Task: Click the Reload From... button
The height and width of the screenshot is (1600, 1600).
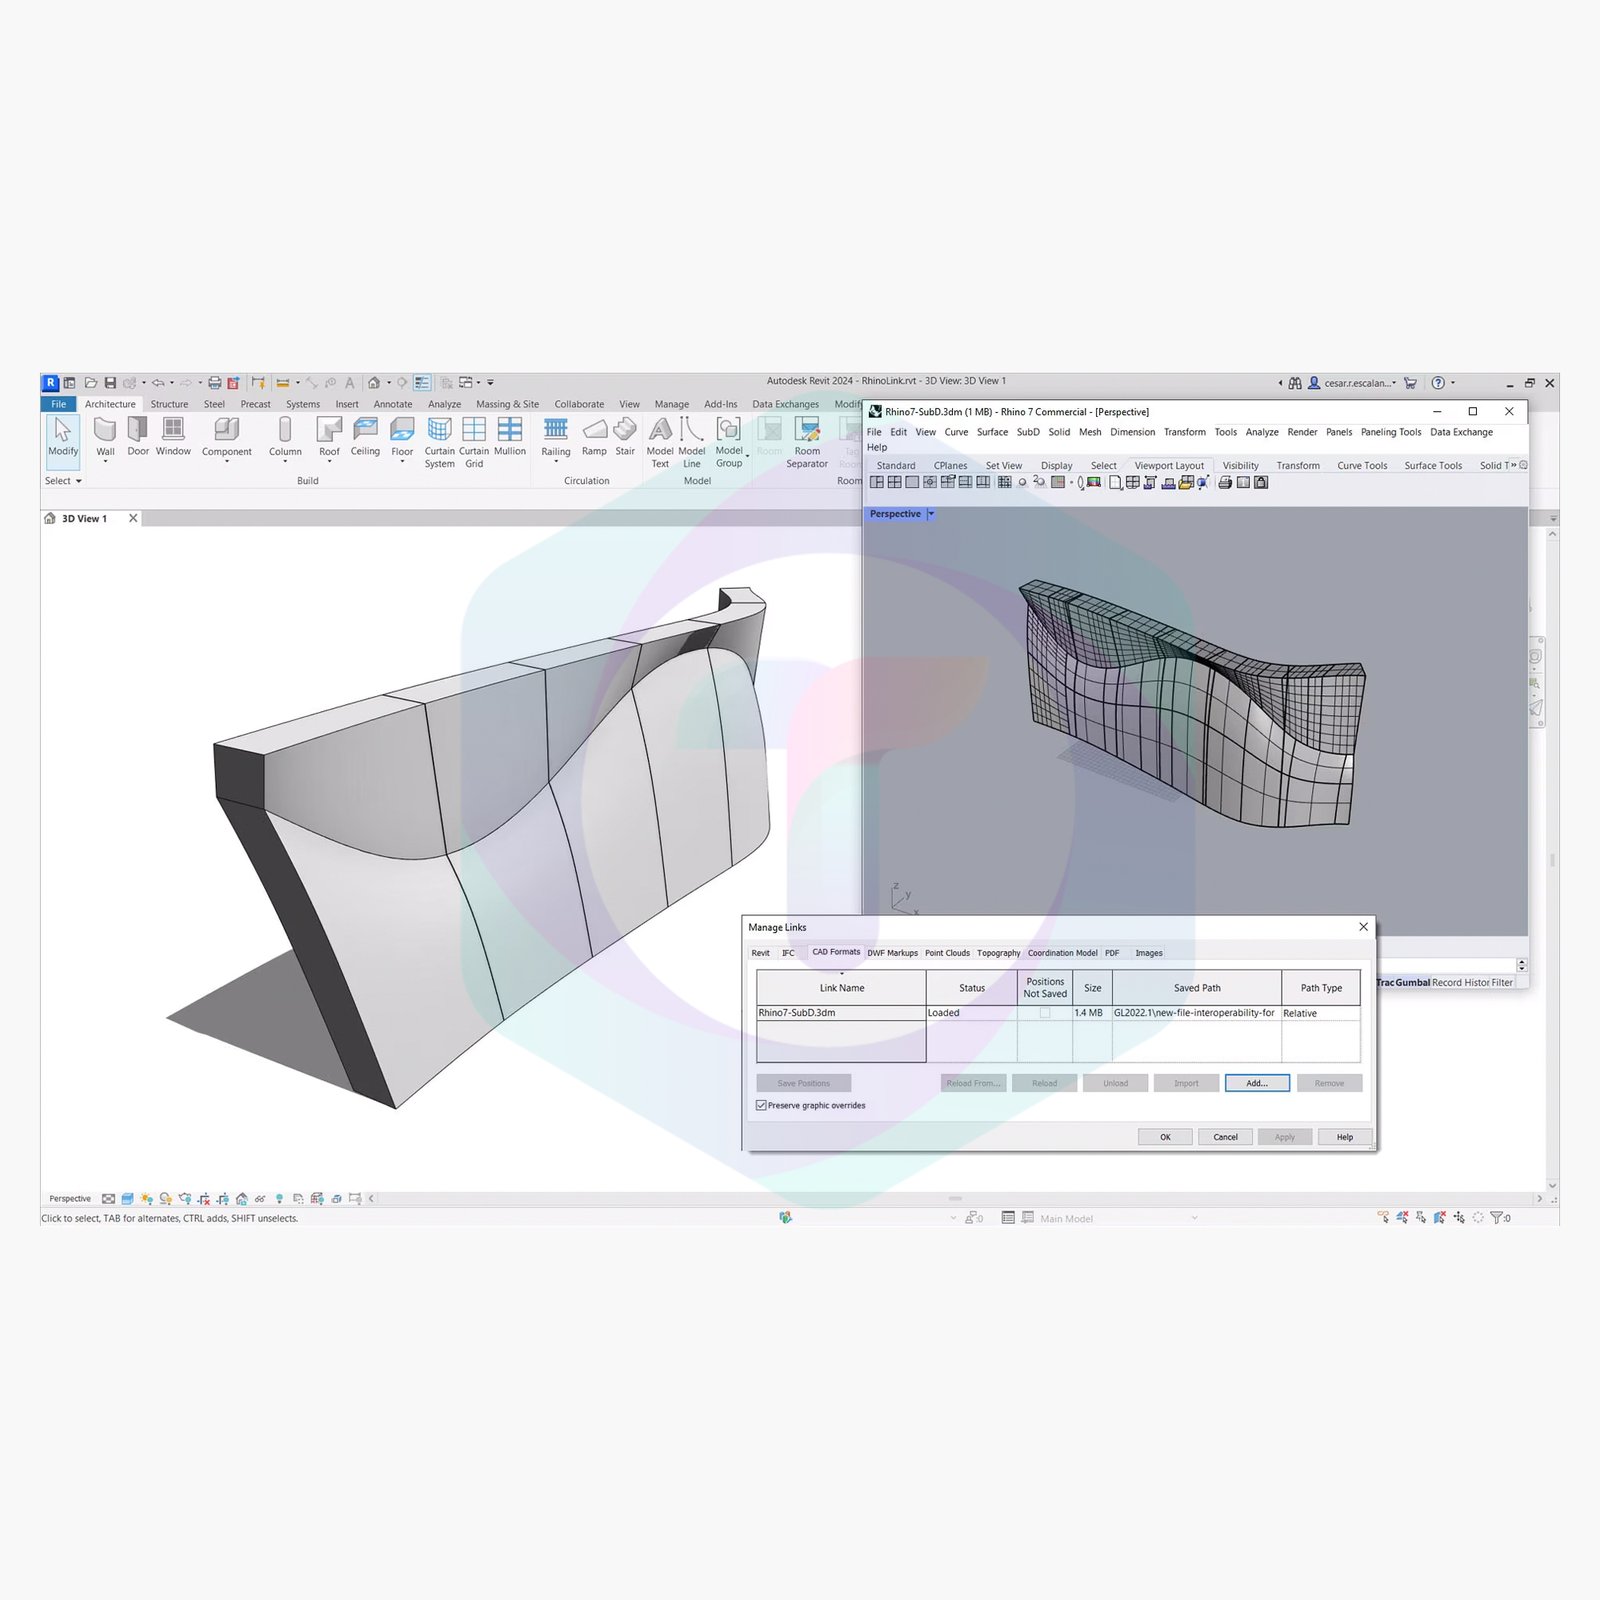Action: 973,1083
